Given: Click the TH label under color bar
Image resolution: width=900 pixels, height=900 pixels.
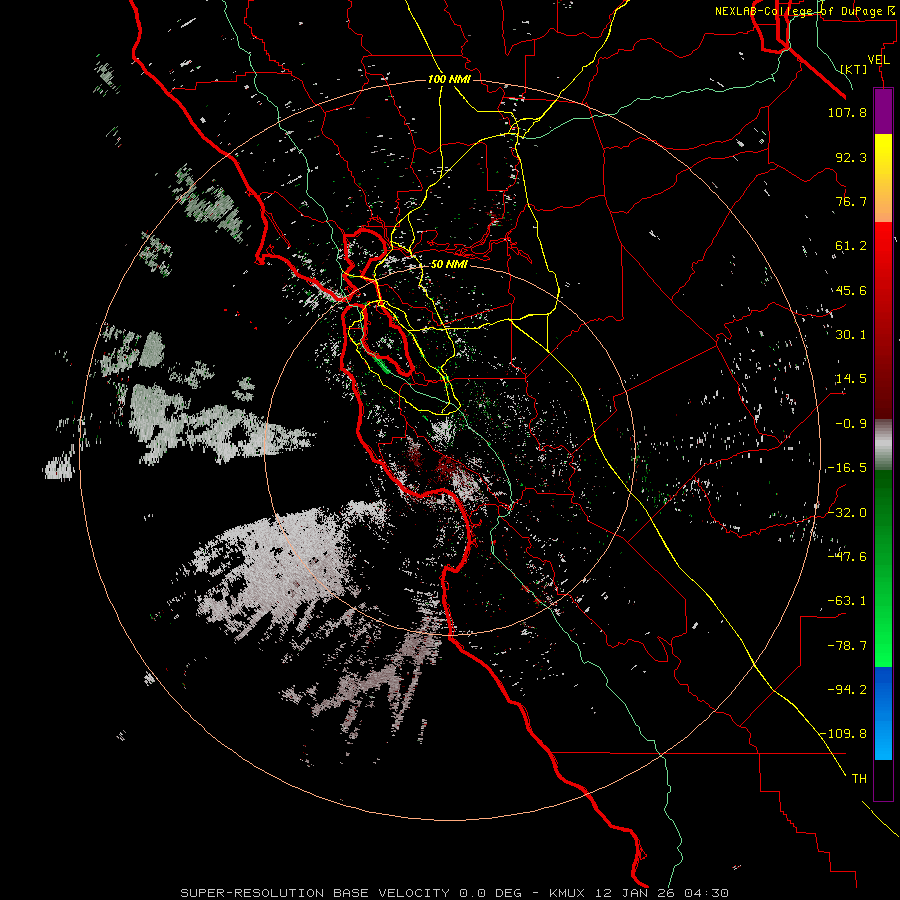Looking at the screenshot, I should click(859, 779).
